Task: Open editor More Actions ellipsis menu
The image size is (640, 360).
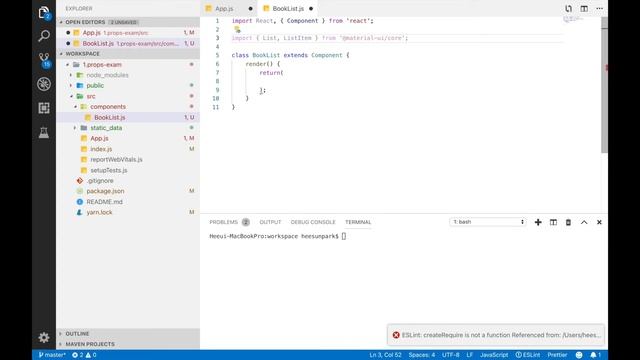Action: pos(599,9)
